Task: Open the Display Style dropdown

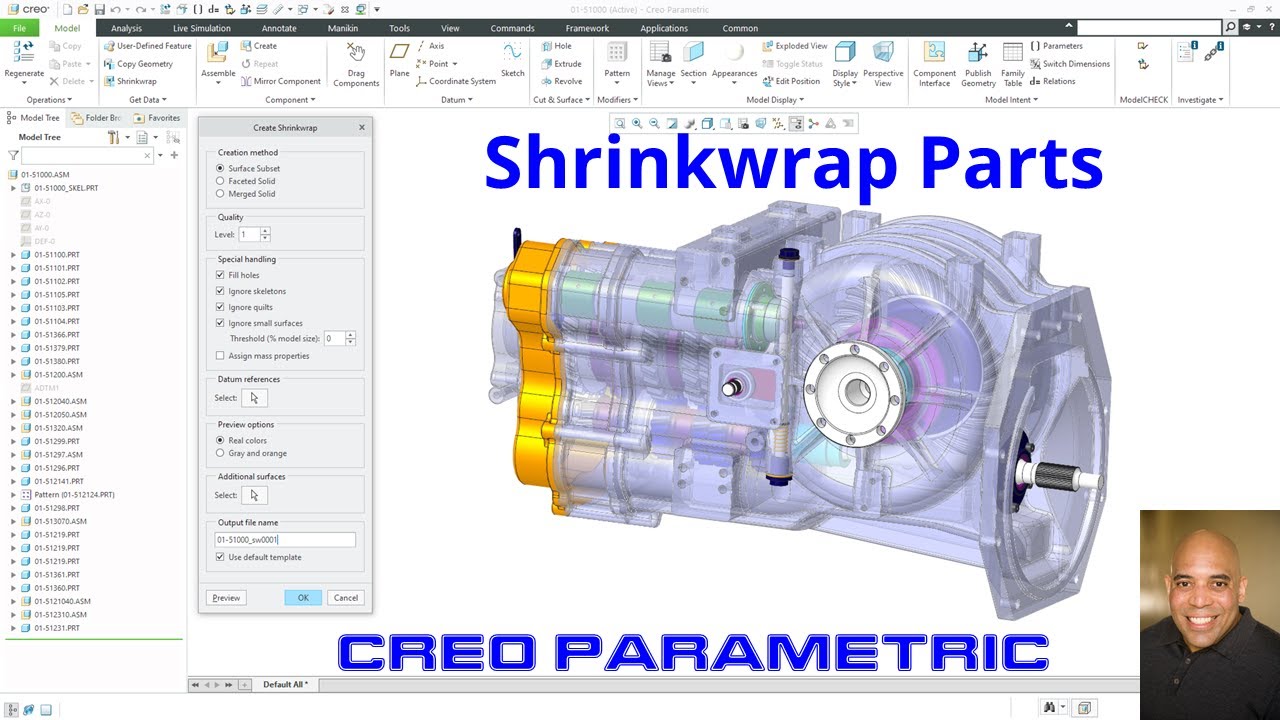Action: click(x=845, y=78)
